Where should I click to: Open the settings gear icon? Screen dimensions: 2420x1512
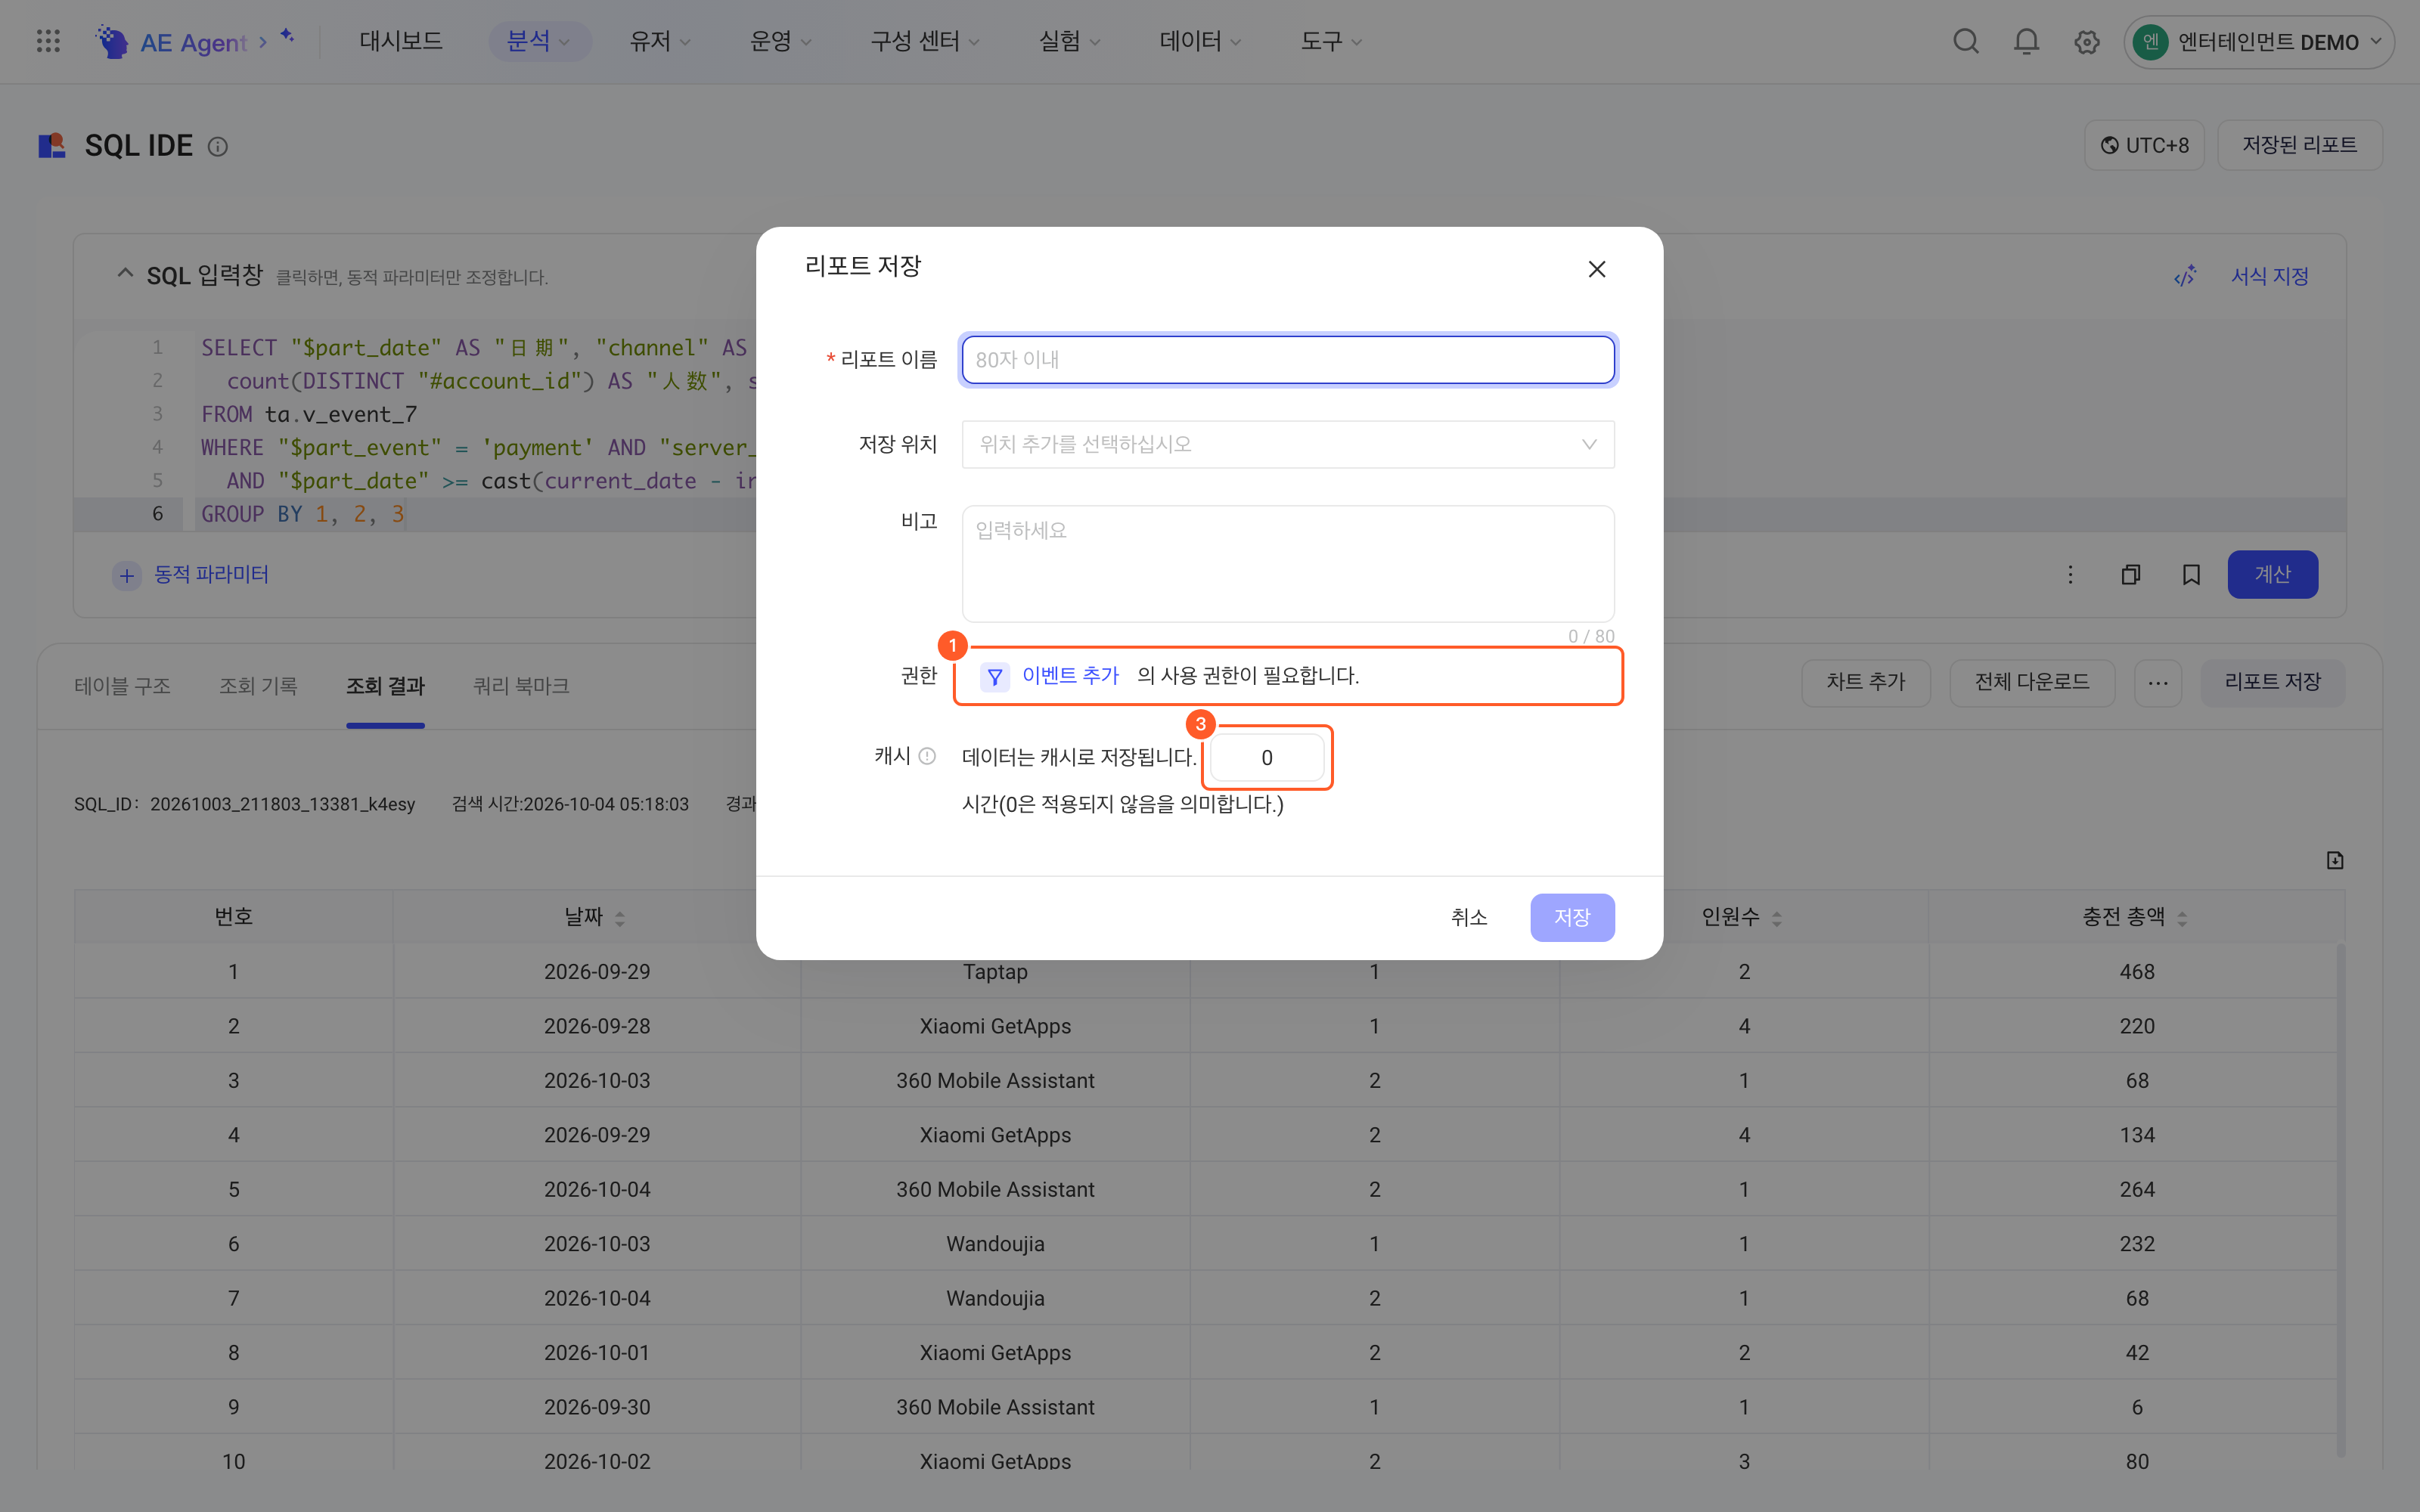tap(2086, 42)
